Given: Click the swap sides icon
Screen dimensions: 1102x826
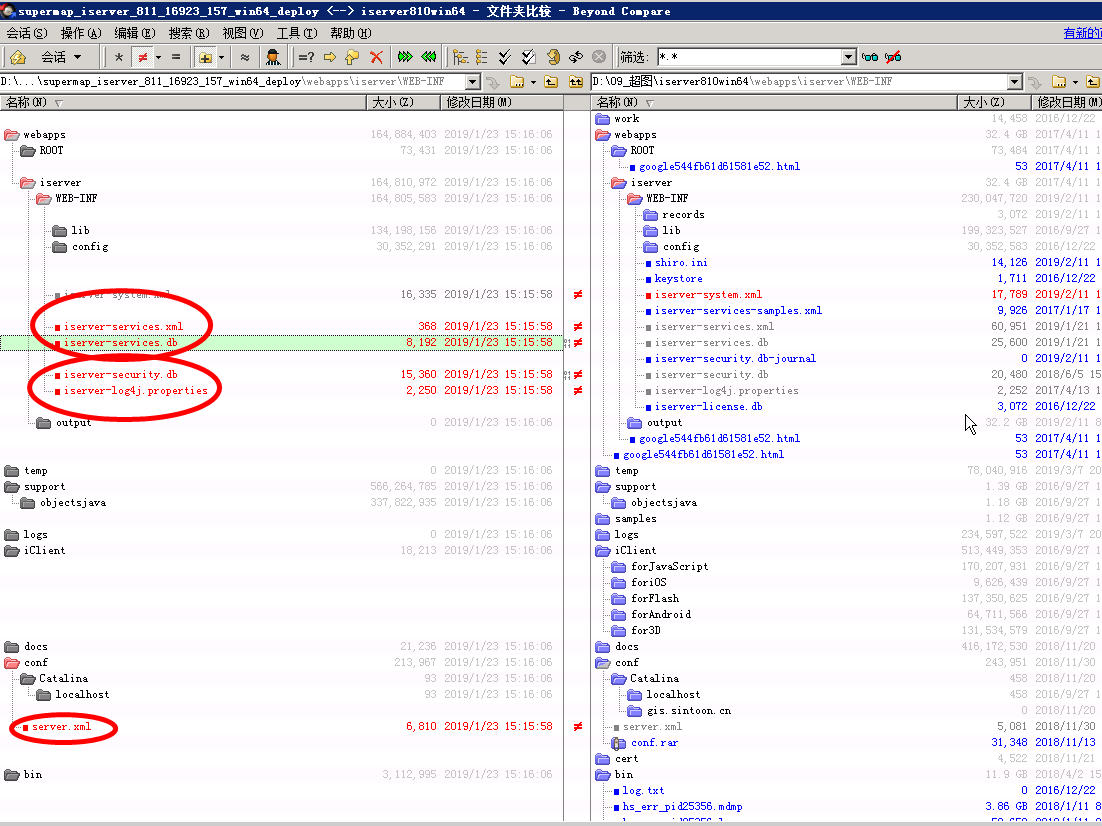Looking at the screenshot, I should click(x=576, y=57).
